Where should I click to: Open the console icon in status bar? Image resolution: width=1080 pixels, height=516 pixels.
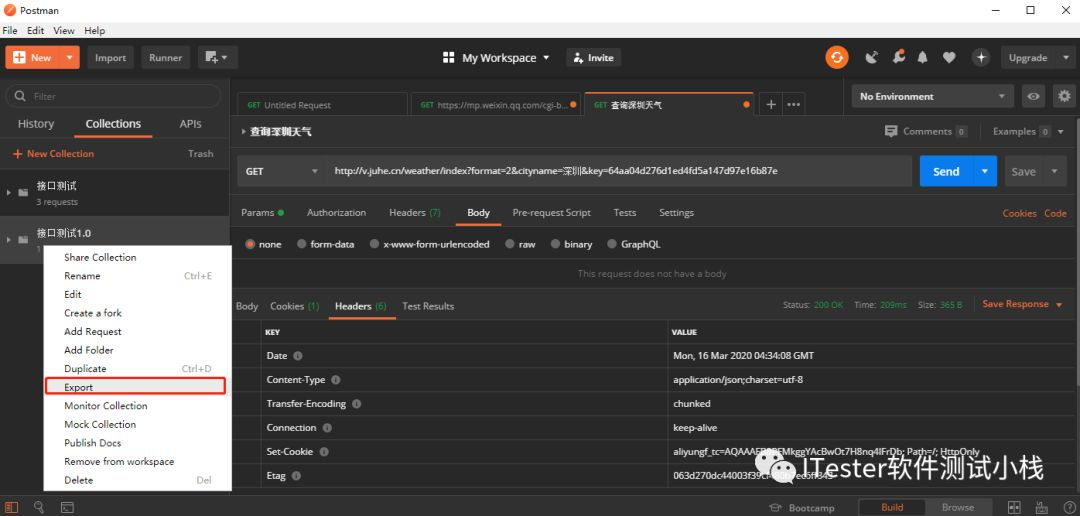pos(67,507)
